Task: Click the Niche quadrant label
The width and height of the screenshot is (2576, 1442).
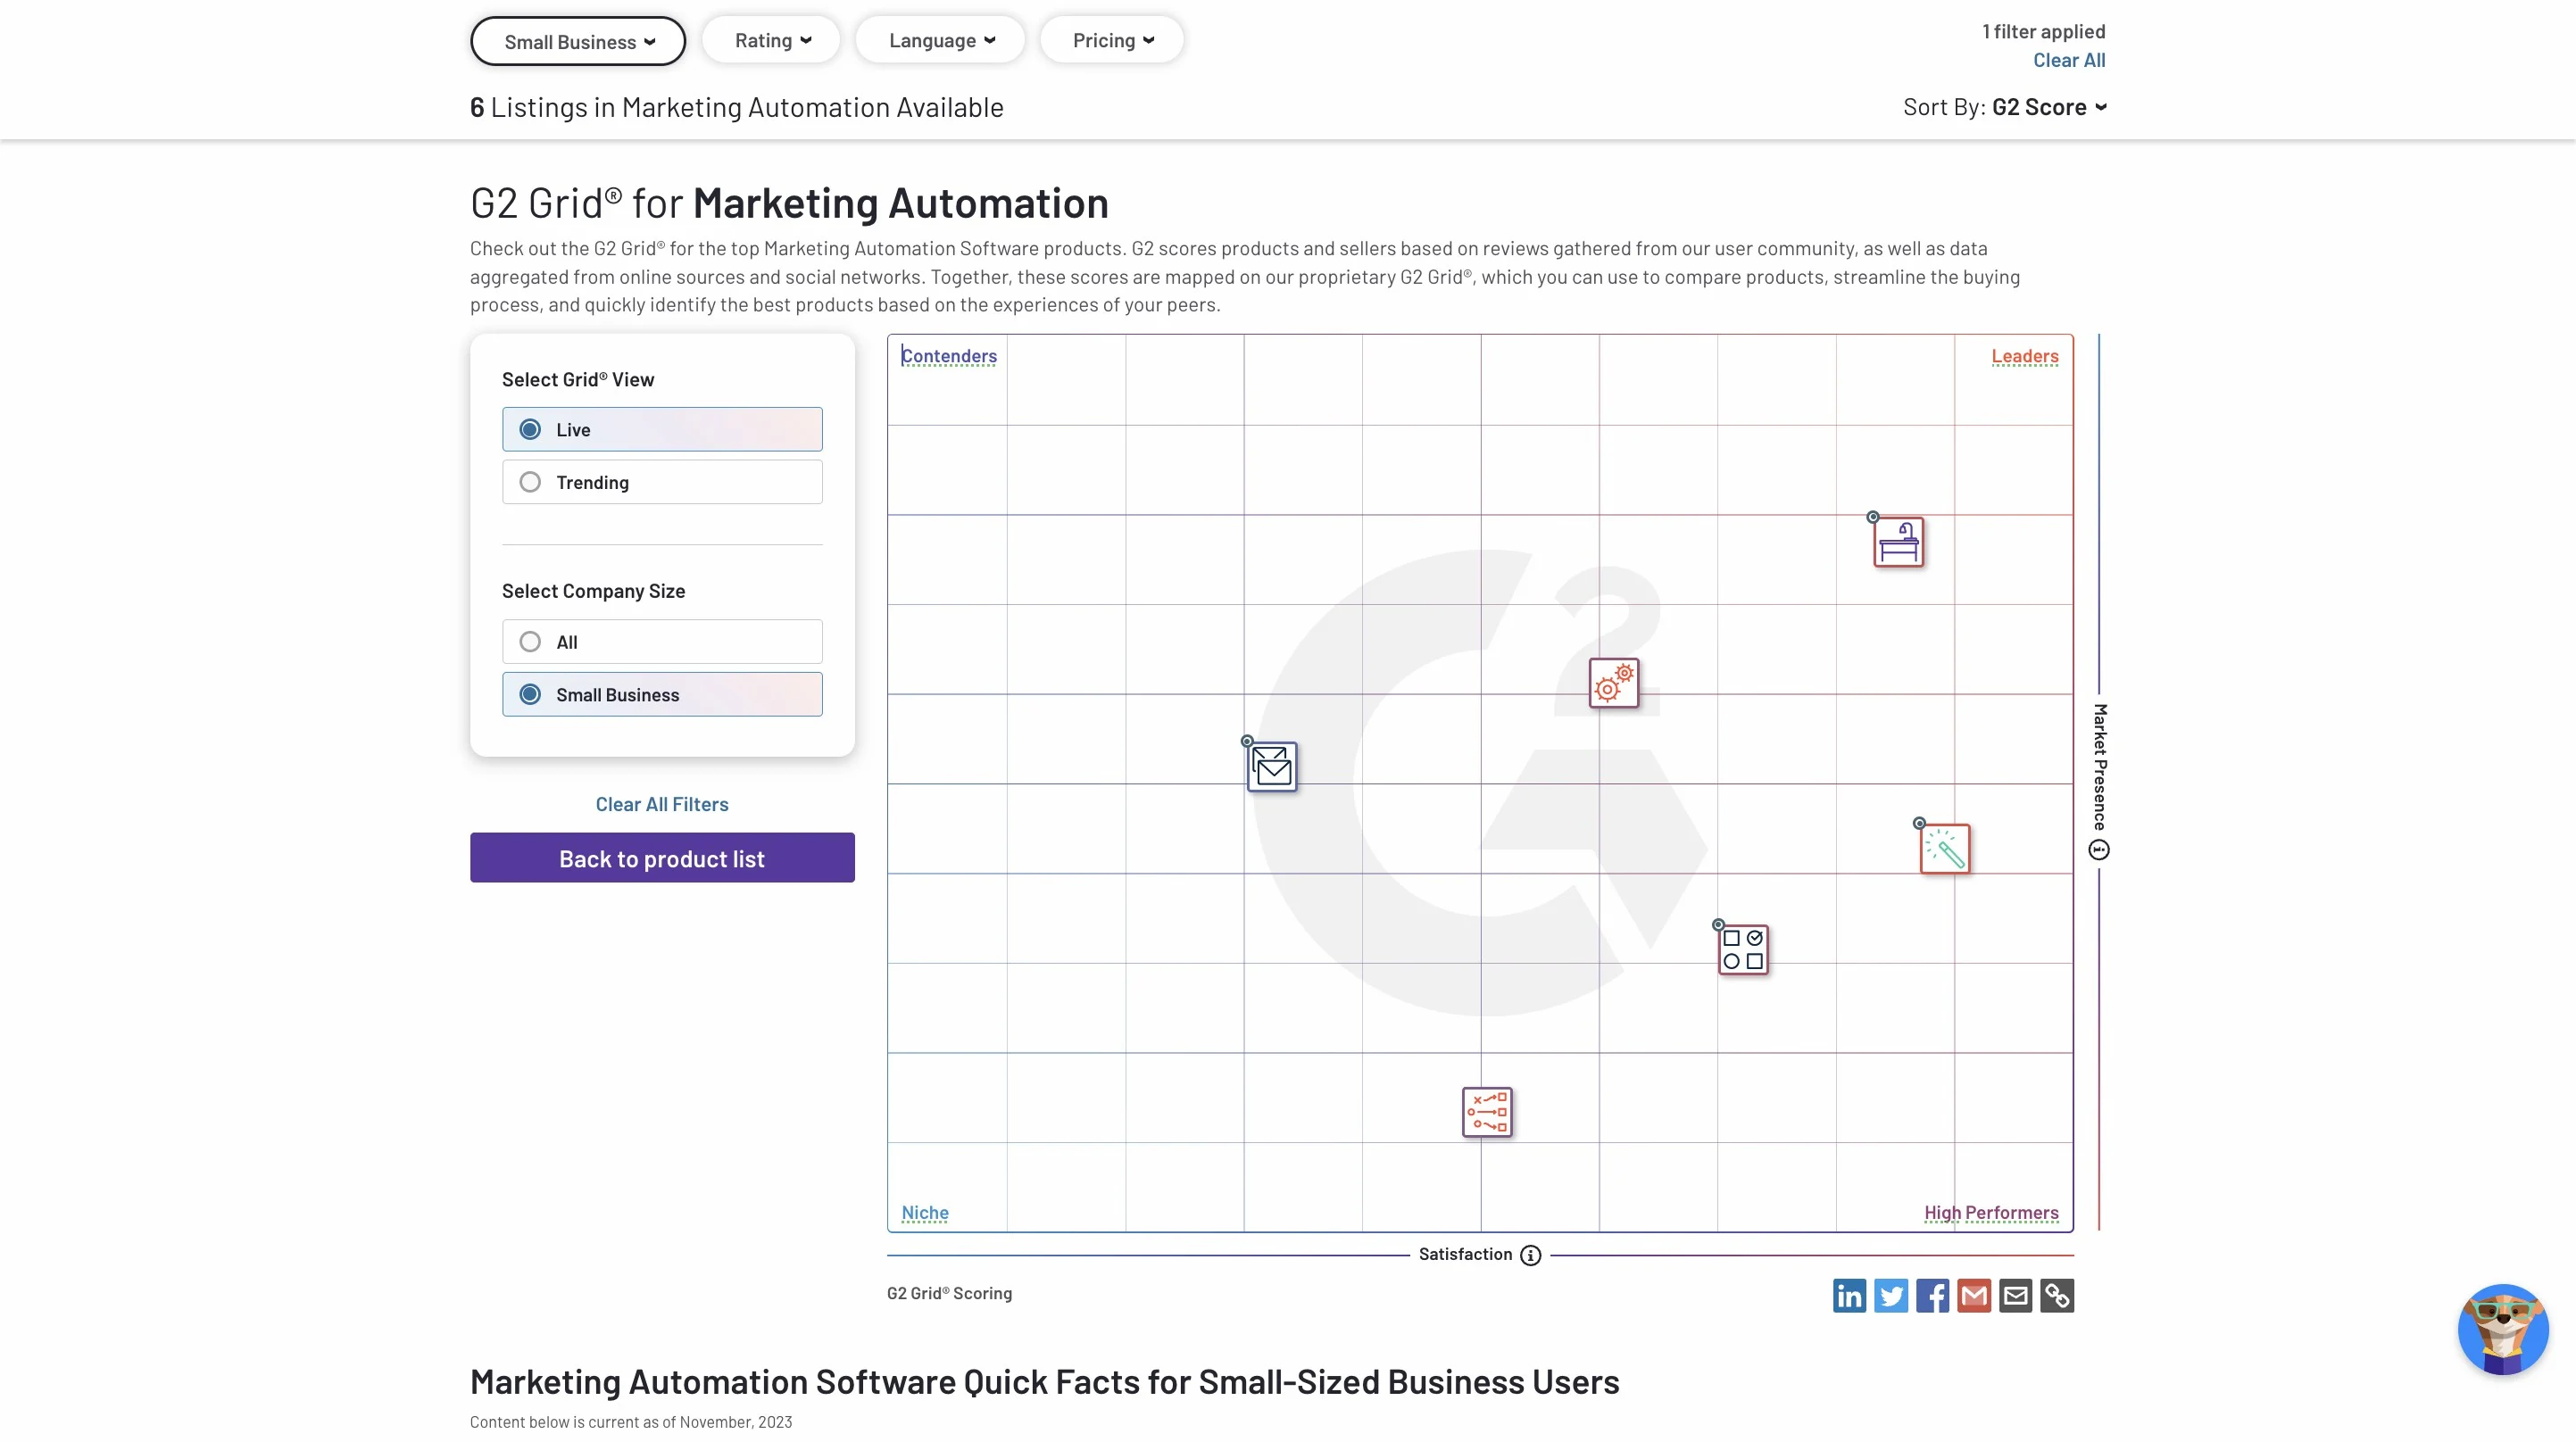Action: (x=925, y=1212)
